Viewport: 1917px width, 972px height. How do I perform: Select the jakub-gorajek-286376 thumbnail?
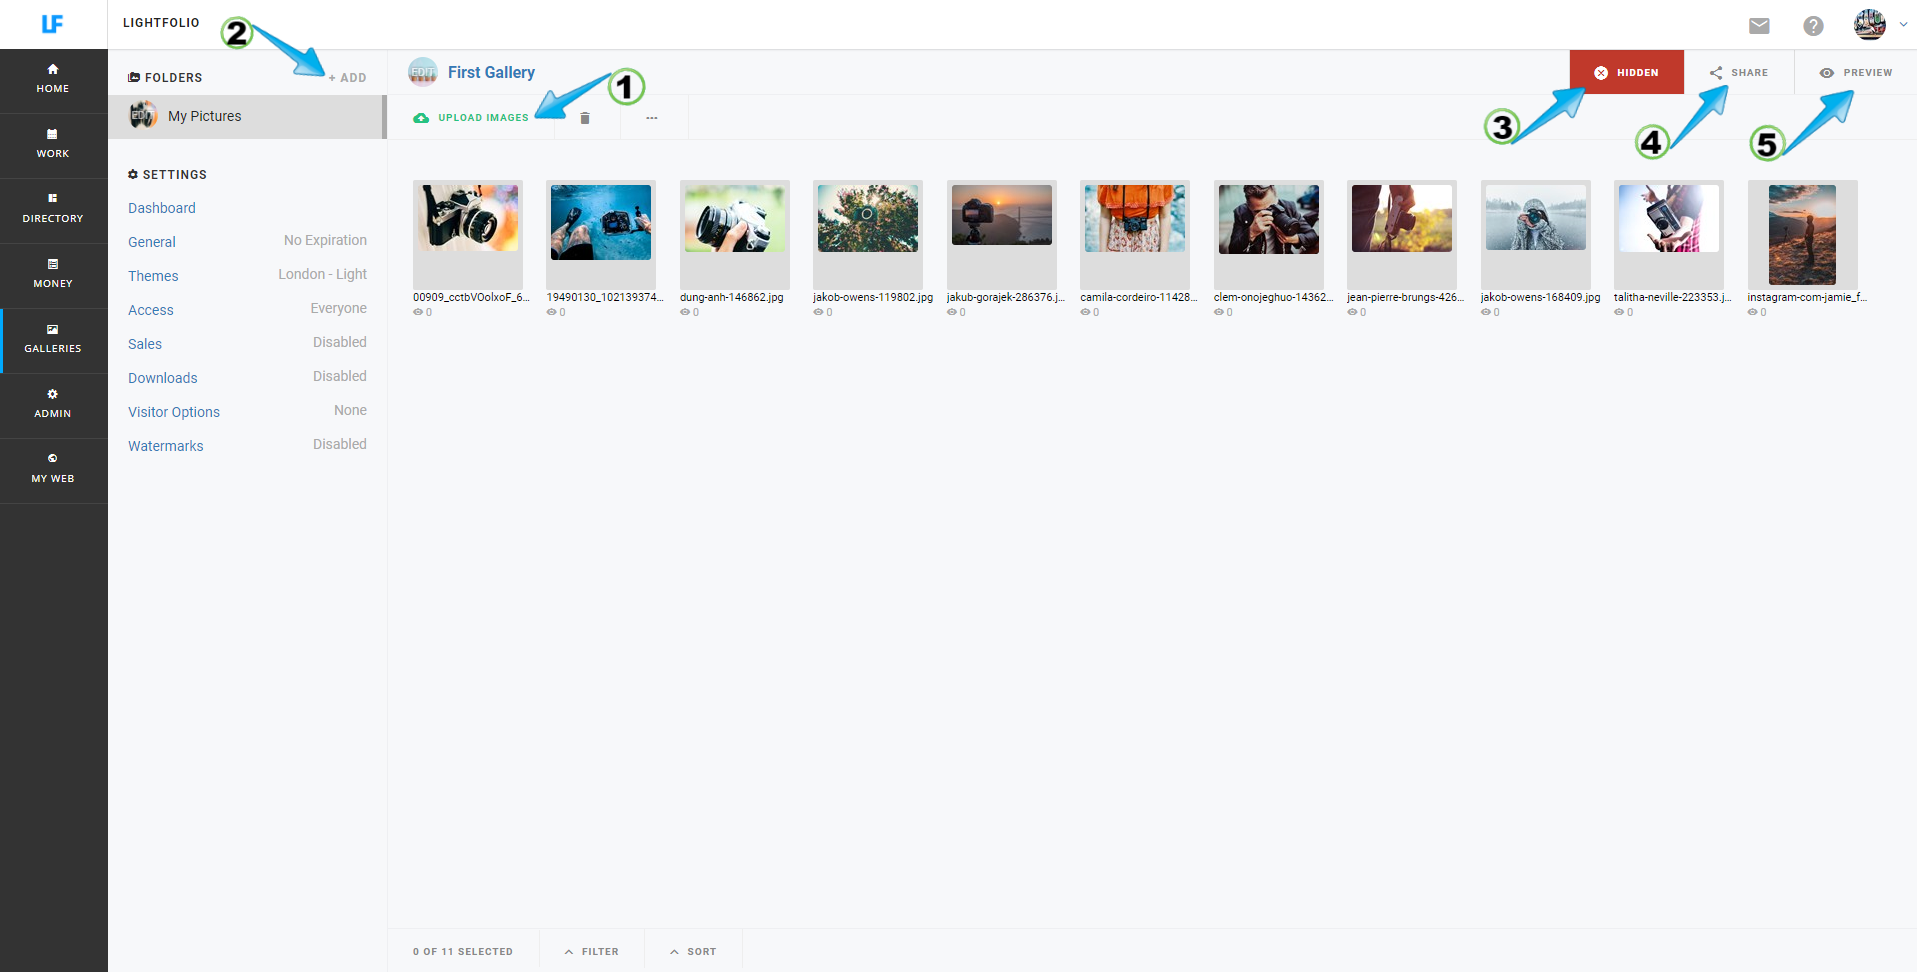click(1002, 234)
